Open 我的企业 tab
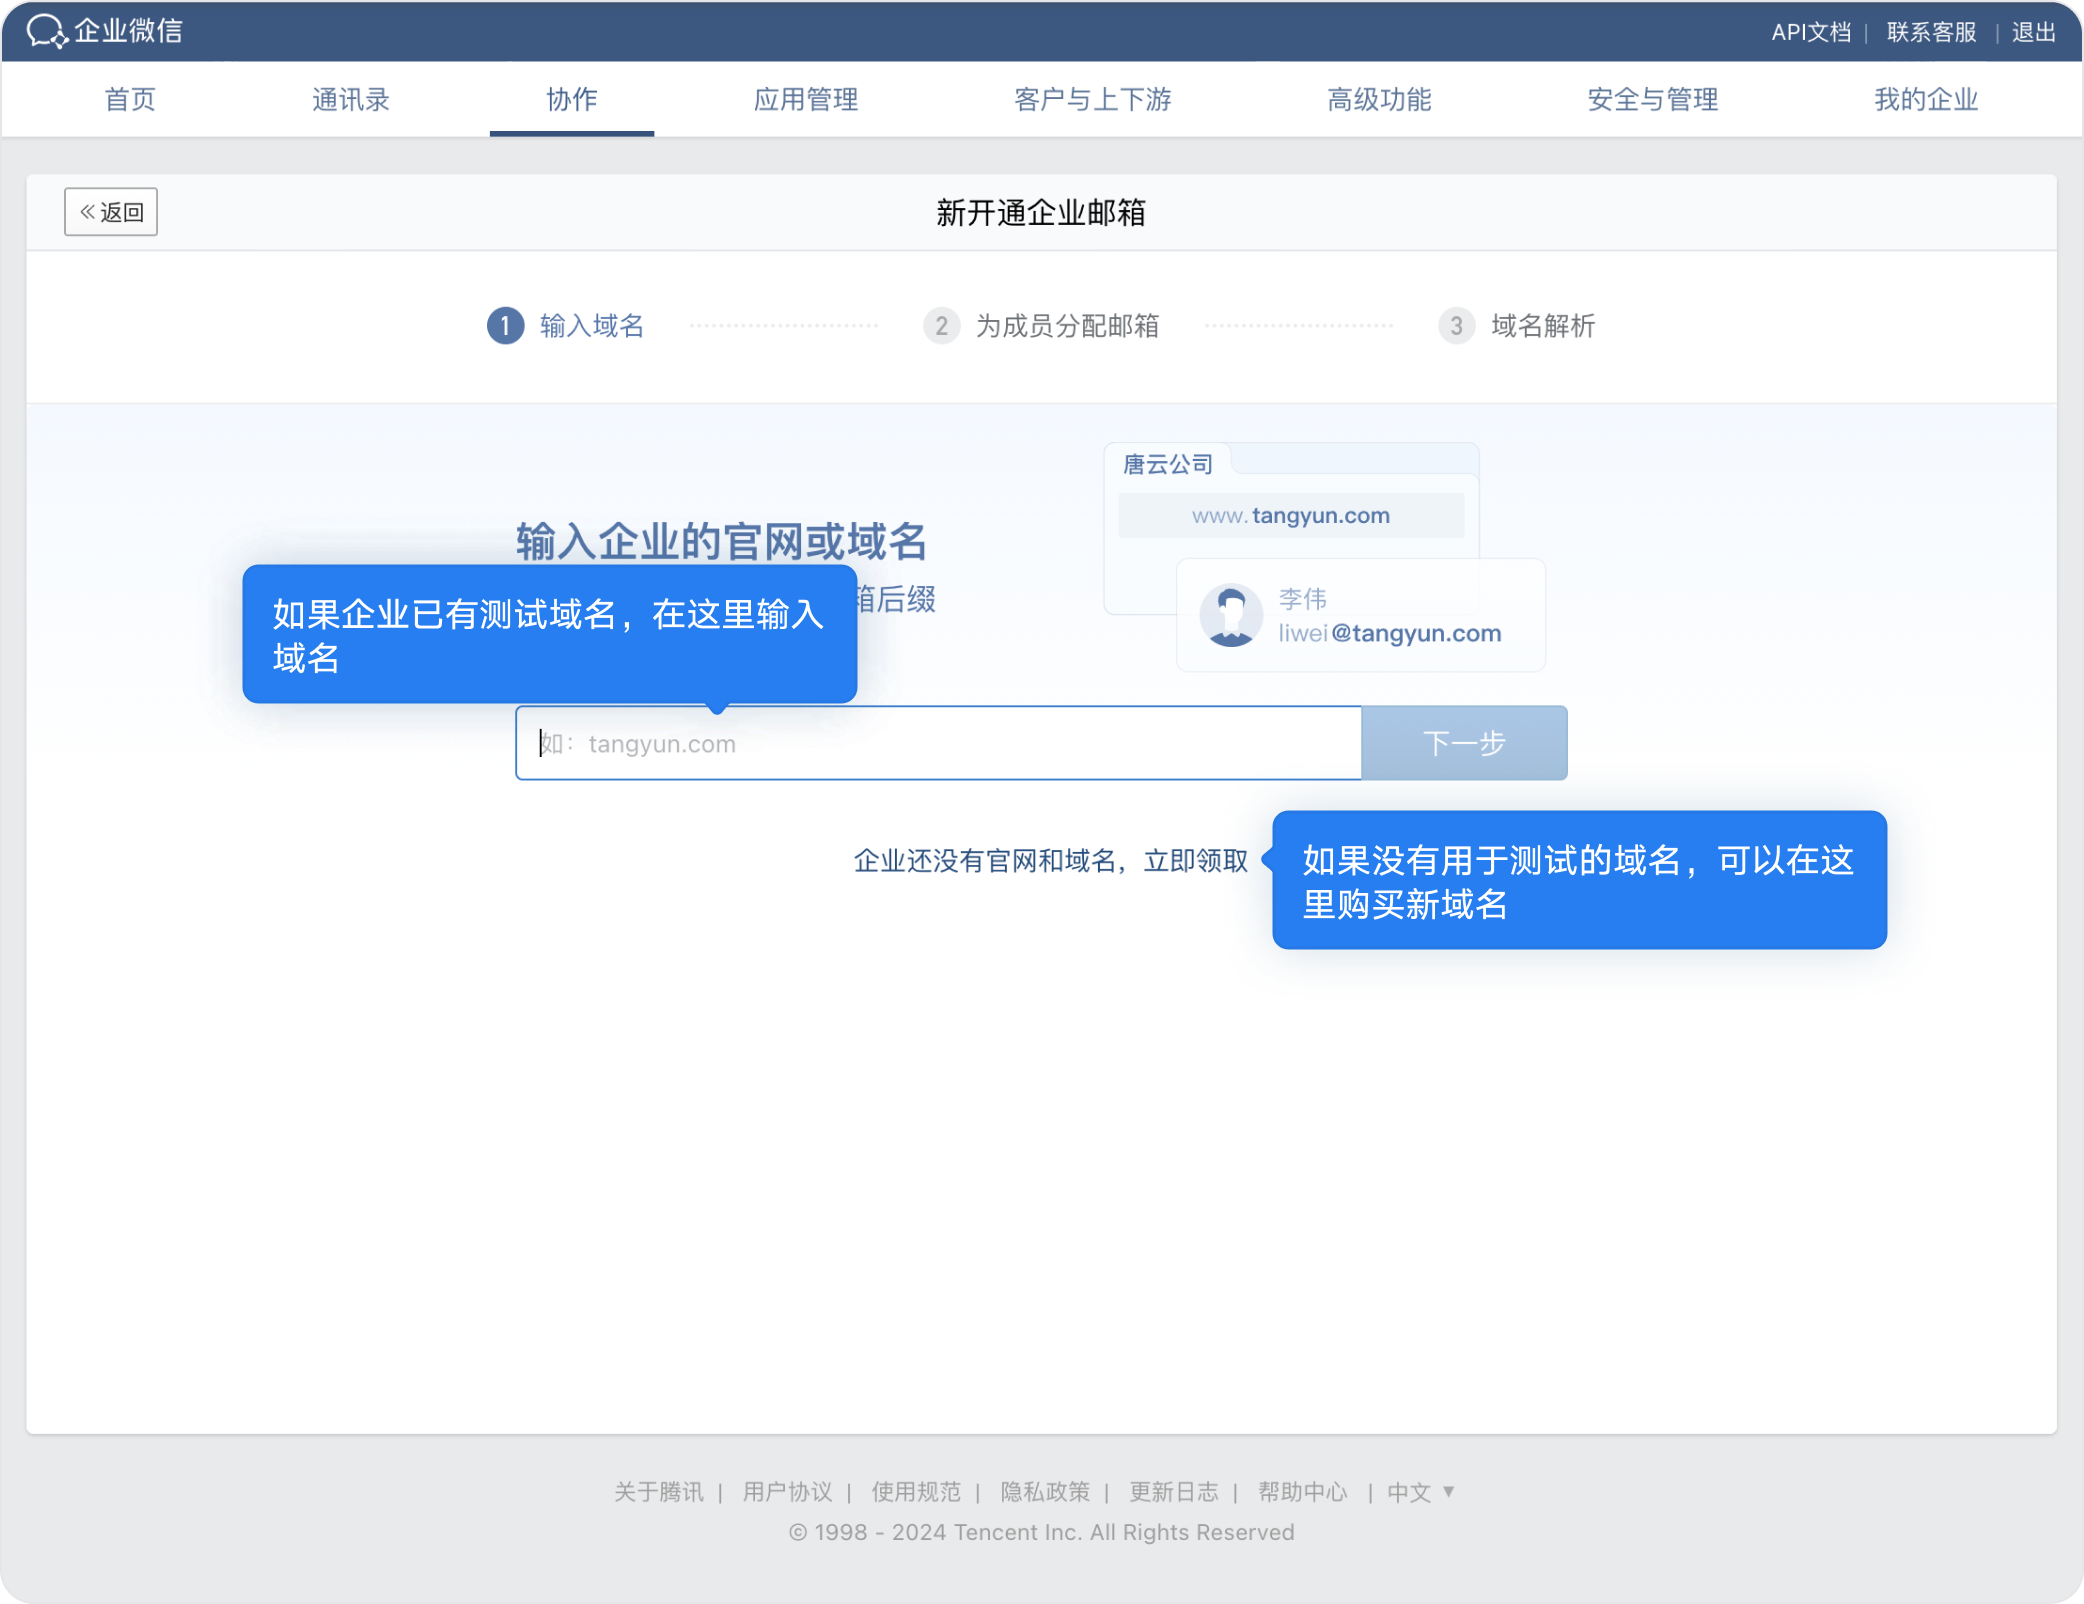 (x=1925, y=99)
